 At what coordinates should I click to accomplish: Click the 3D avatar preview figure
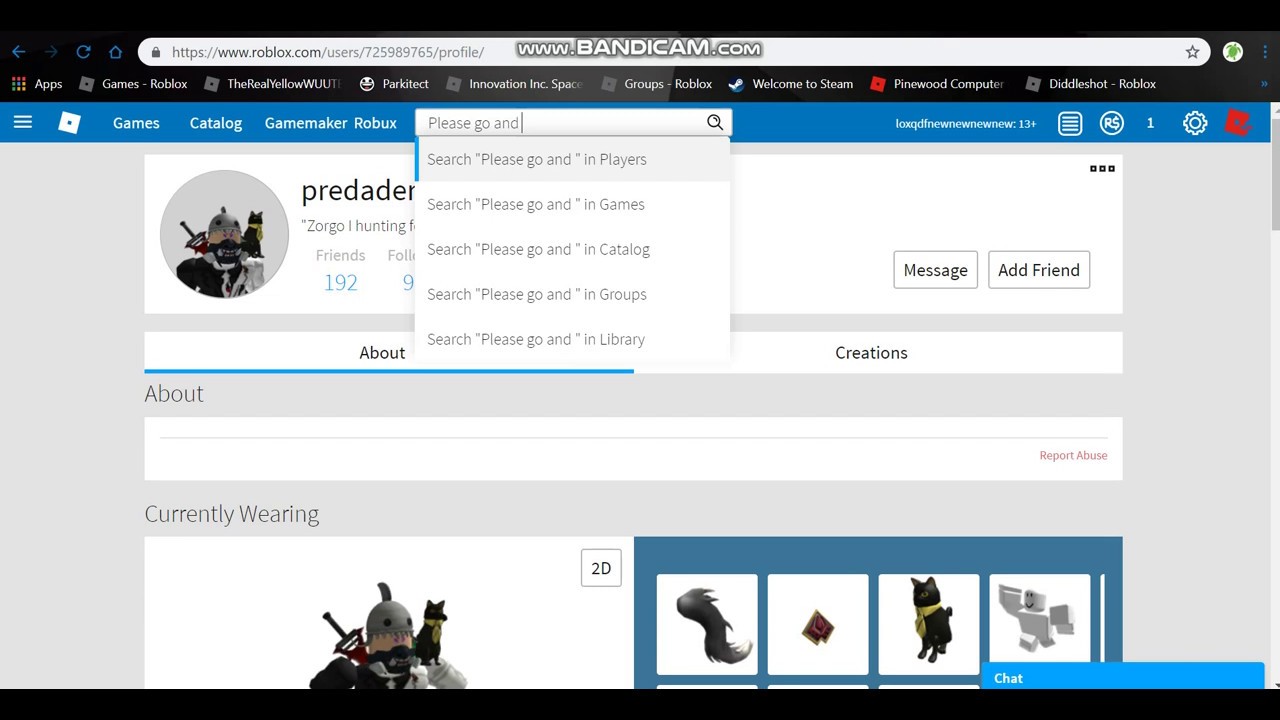click(x=388, y=636)
